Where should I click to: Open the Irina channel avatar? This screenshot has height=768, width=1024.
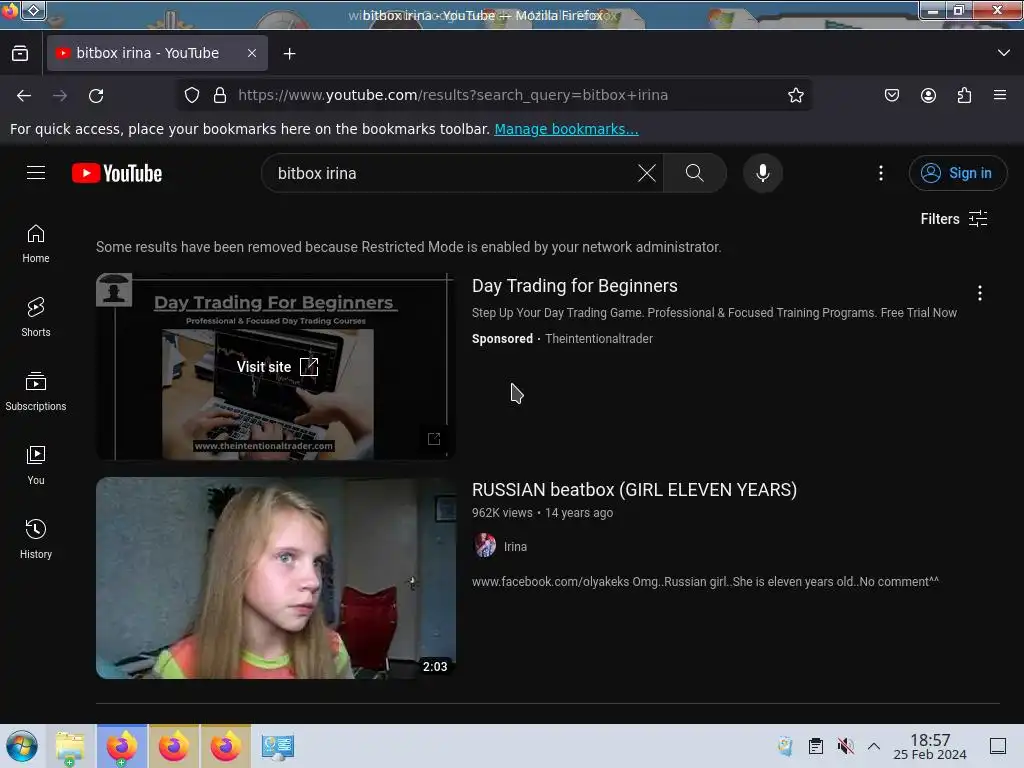coord(485,545)
